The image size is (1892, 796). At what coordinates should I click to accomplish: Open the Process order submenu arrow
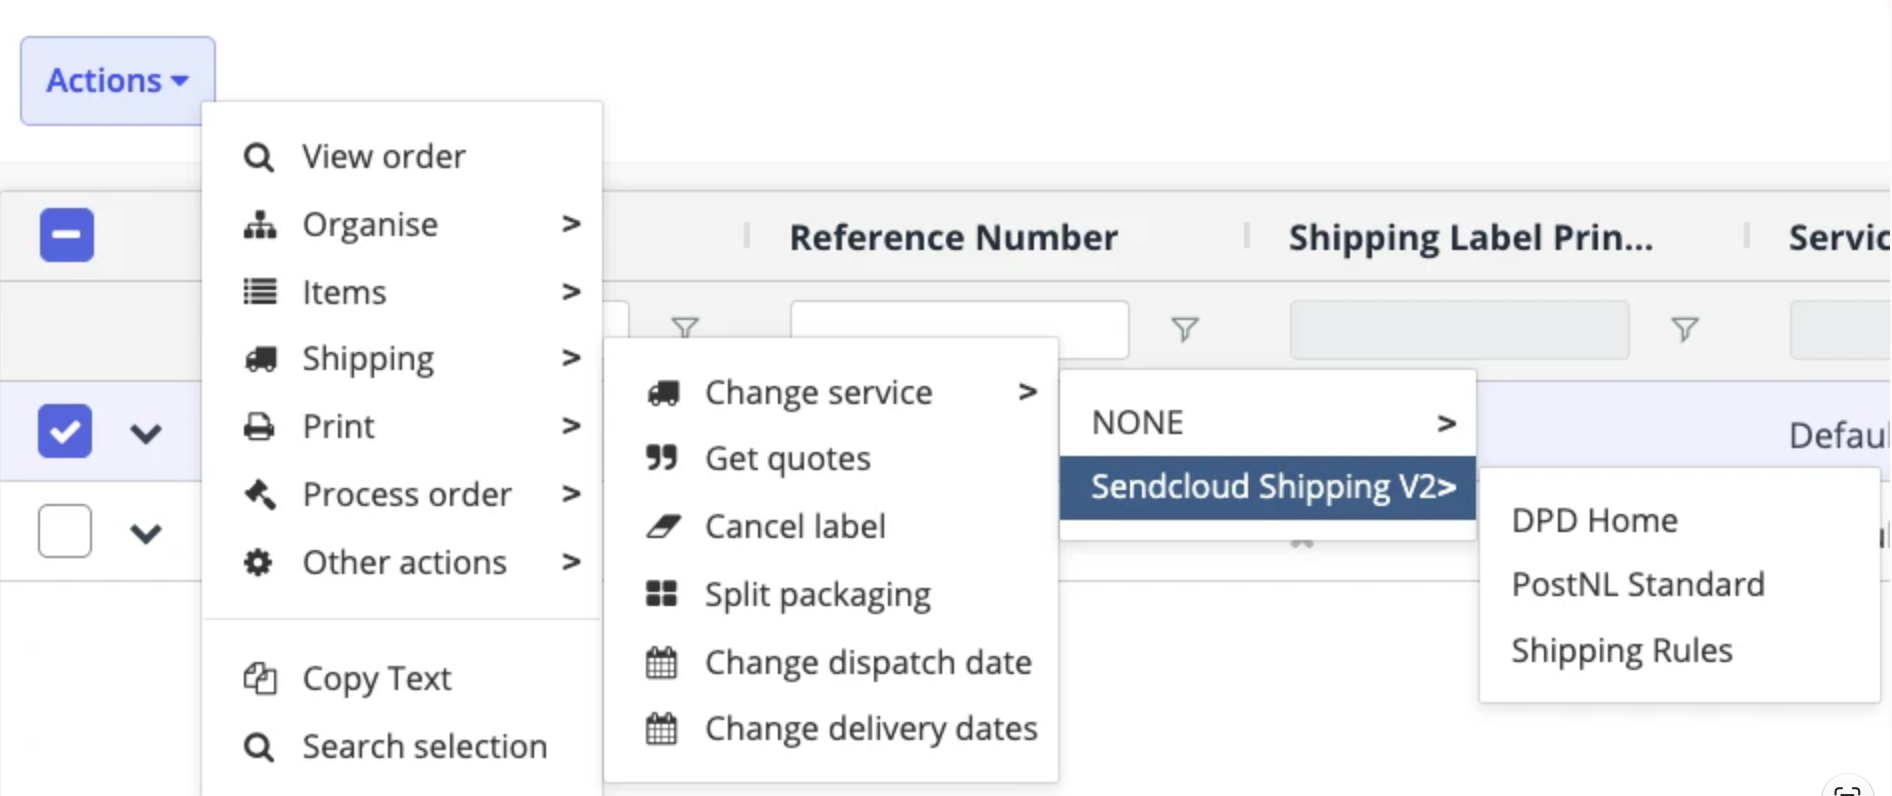[571, 494]
